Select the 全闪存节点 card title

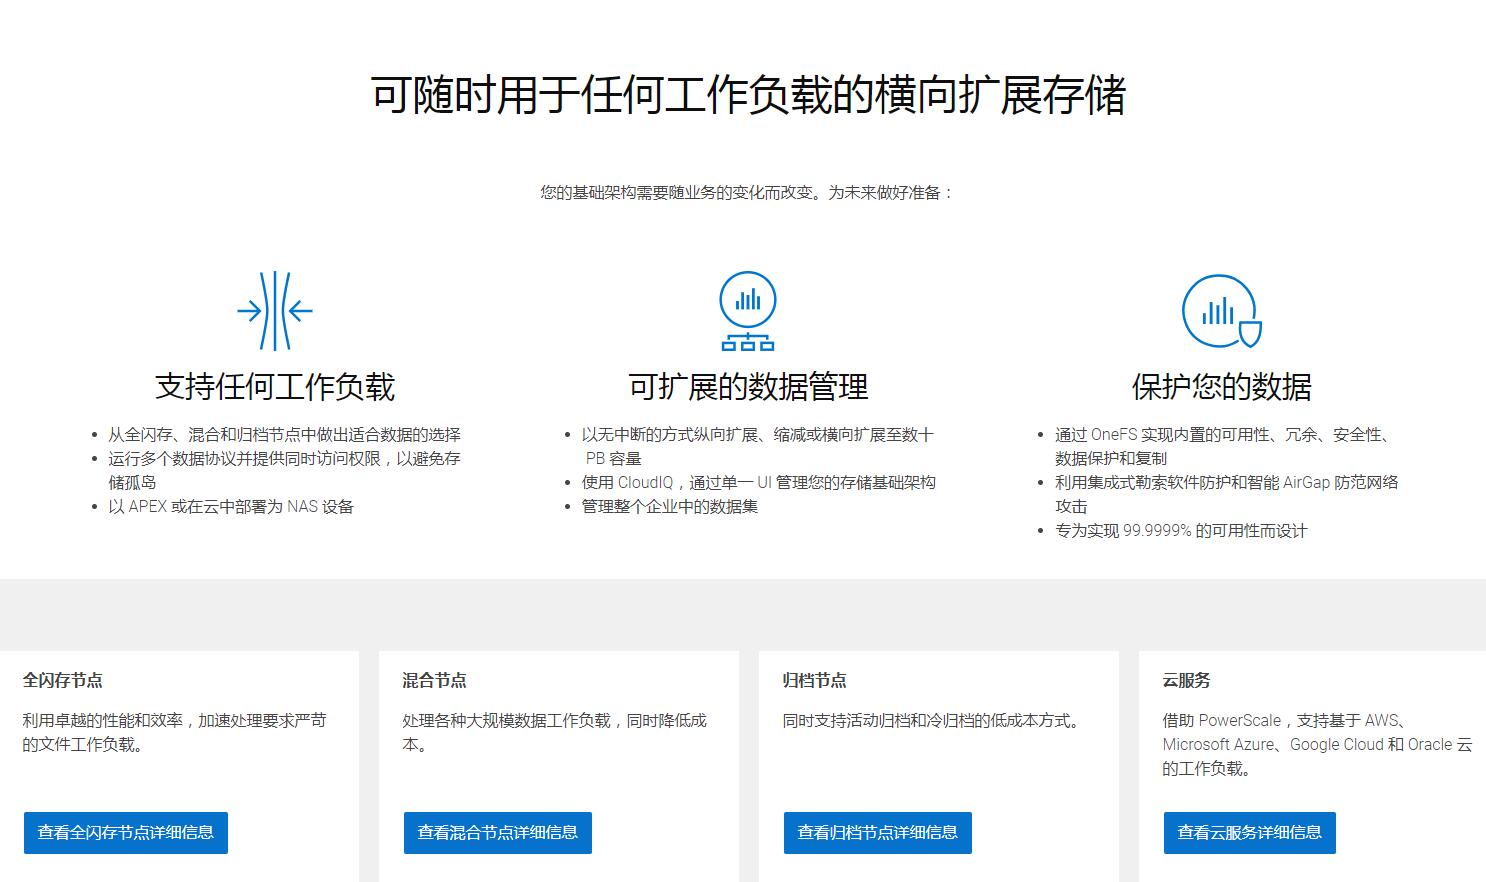click(x=63, y=681)
